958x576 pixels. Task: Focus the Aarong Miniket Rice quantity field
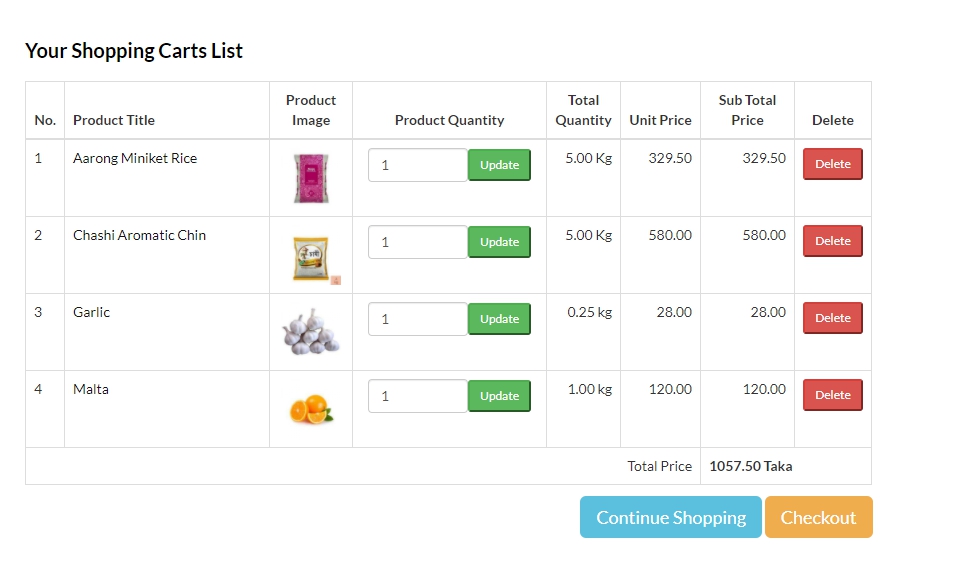[x=418, y=165]
